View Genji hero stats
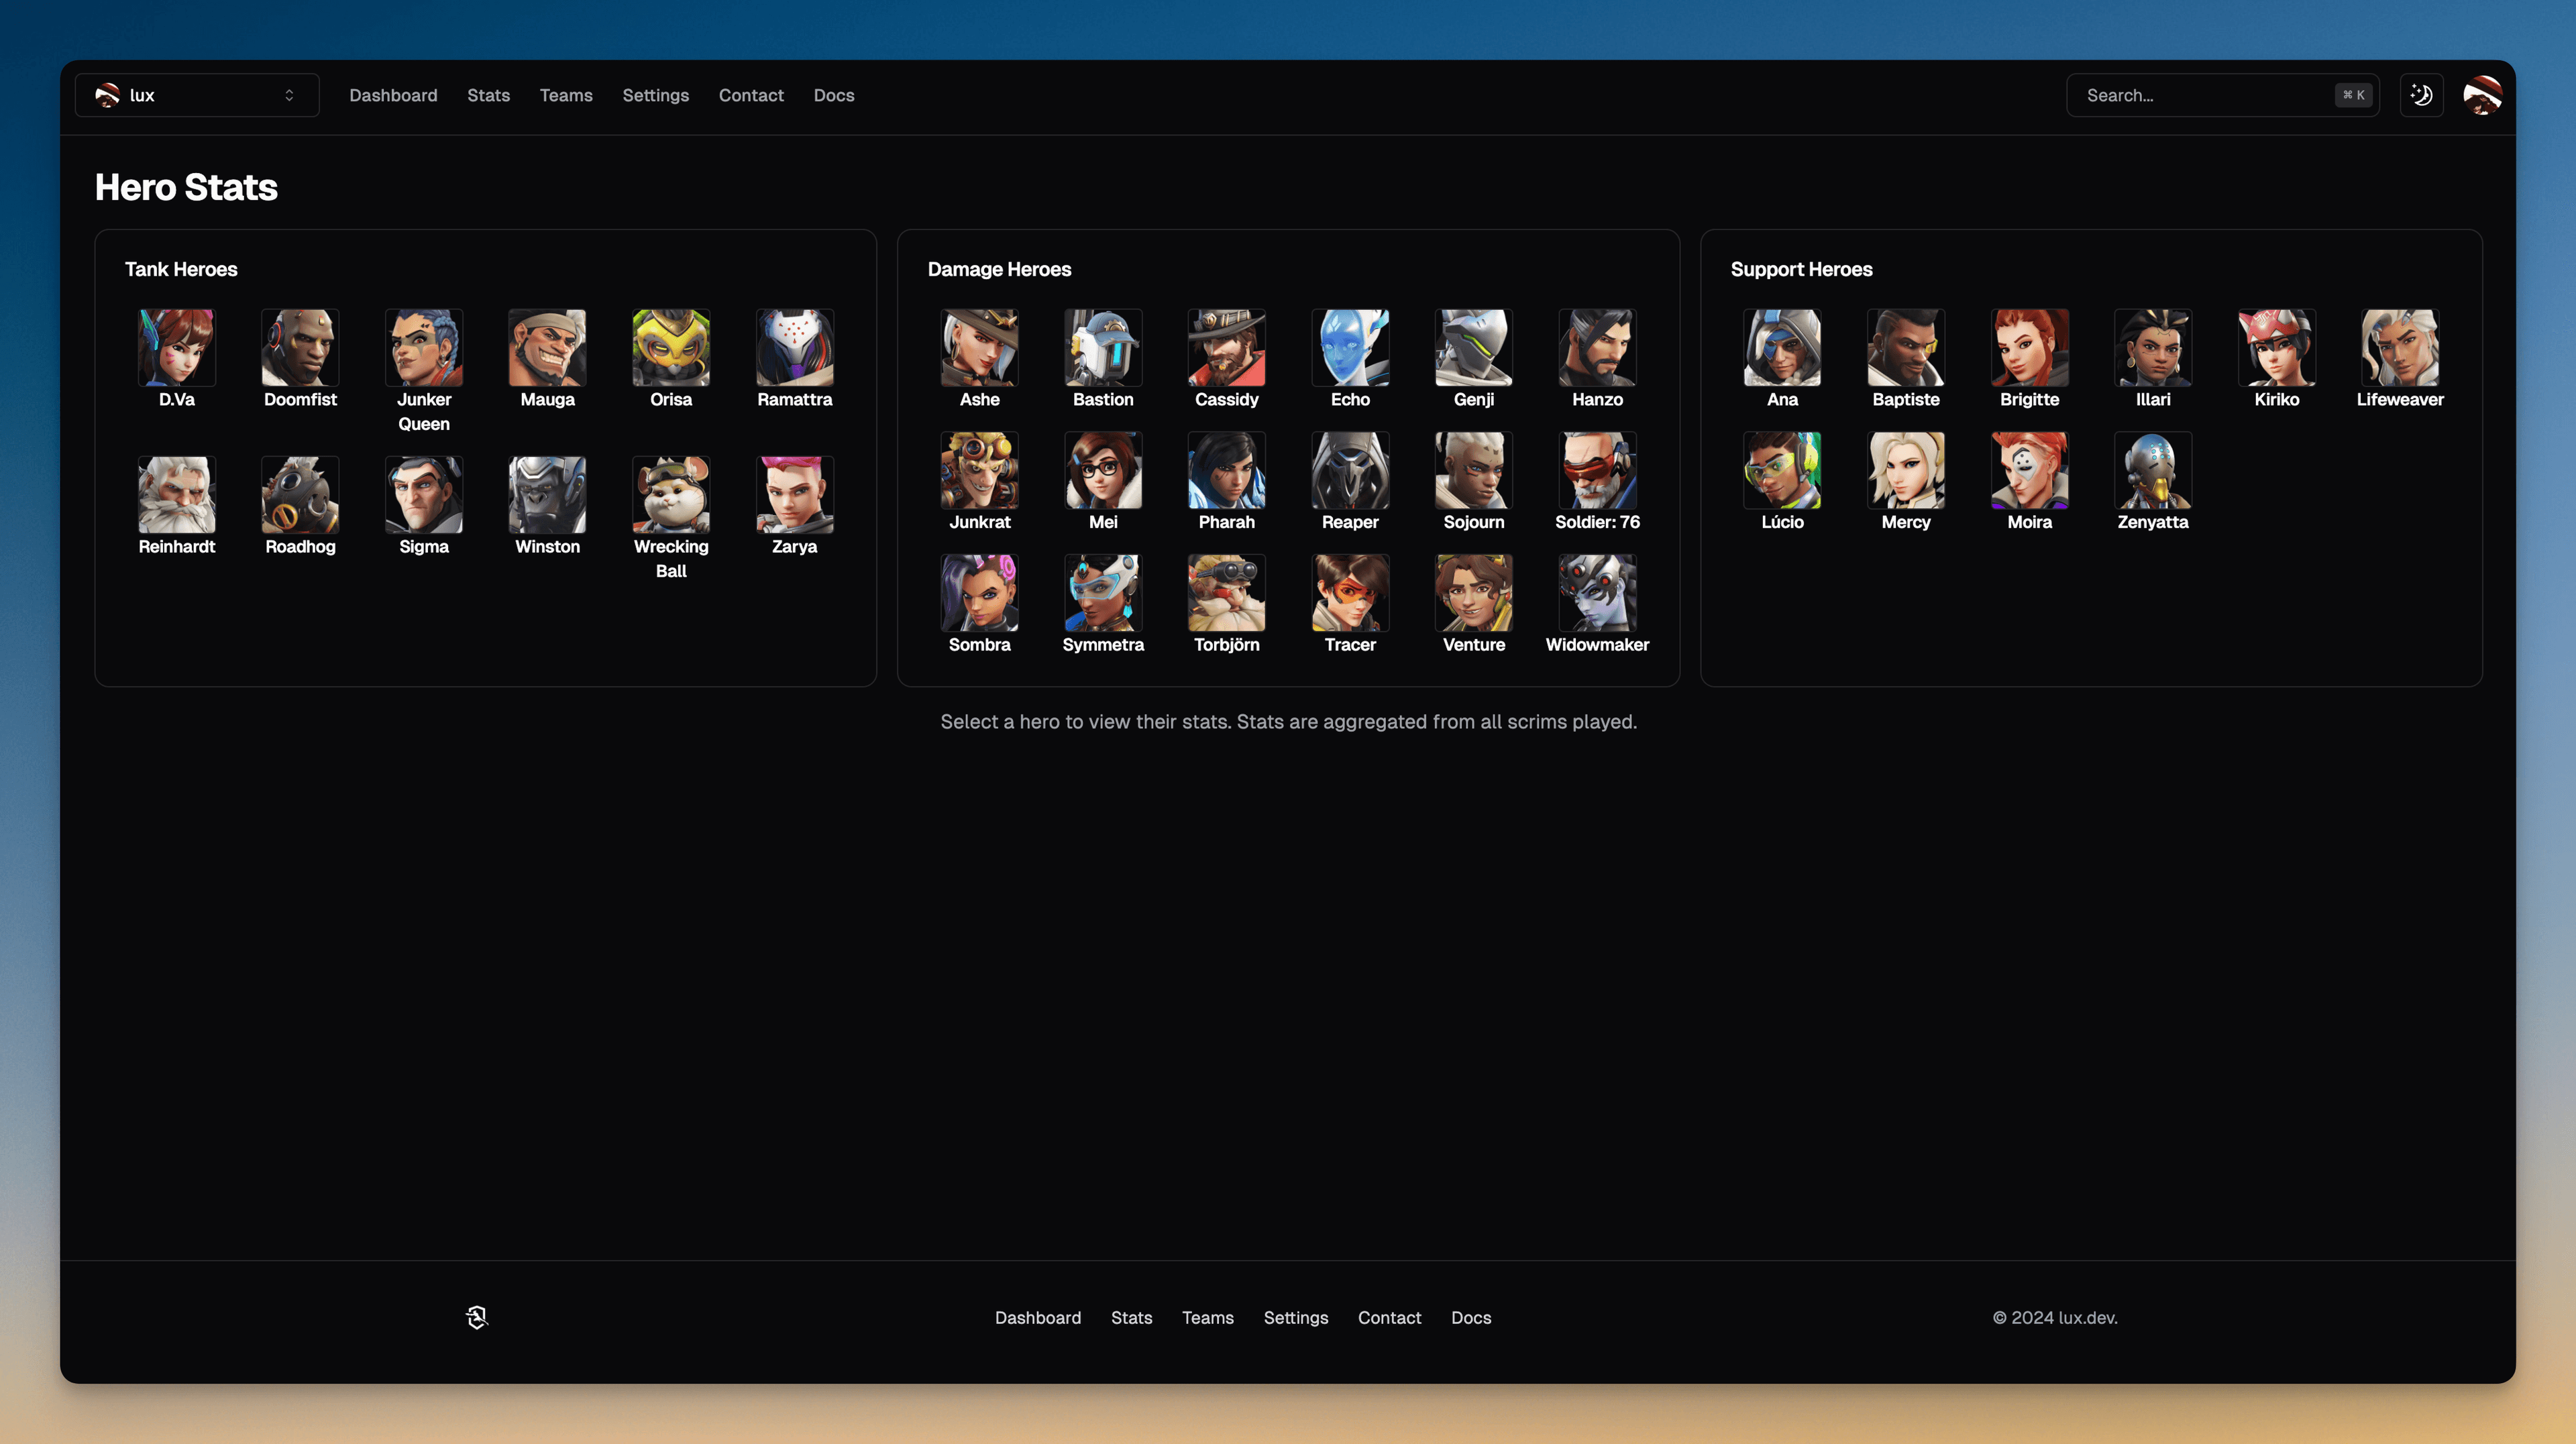The width and height of the screenshot is (2576, 1444). point(1473,347)
